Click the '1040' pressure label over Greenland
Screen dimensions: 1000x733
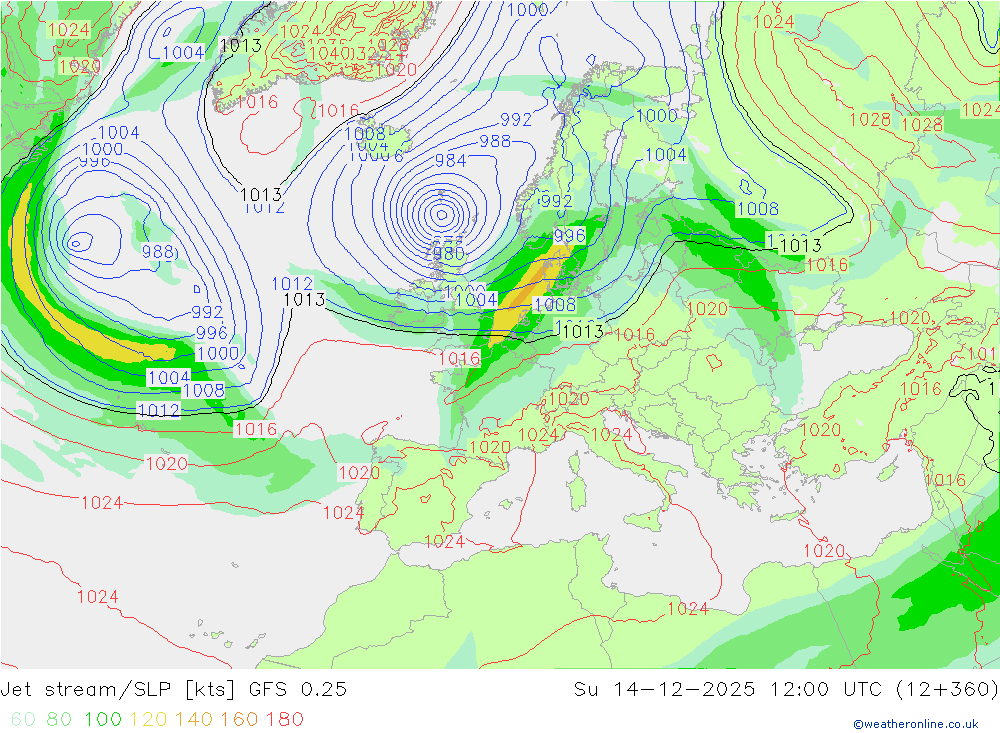point(328,54)
